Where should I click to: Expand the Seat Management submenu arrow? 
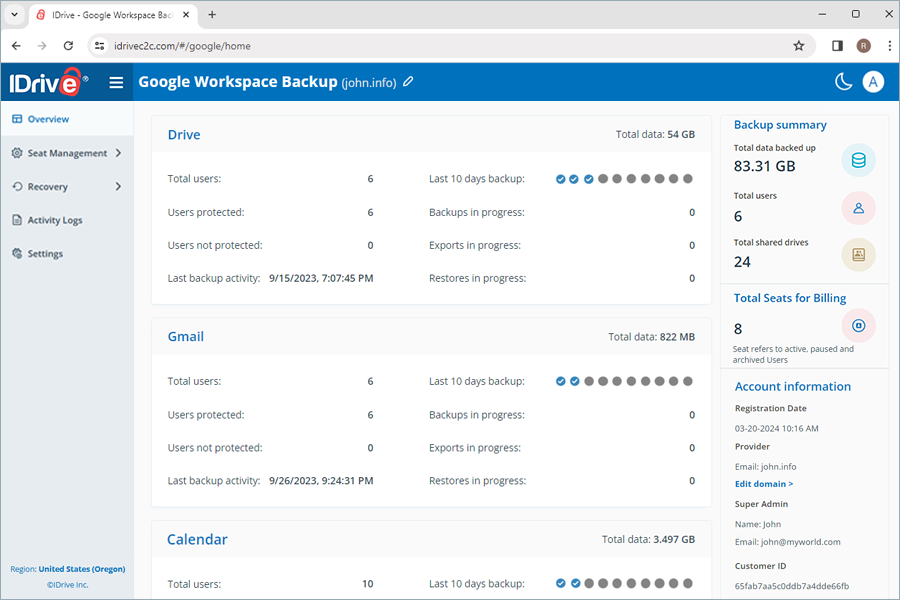coord(118,153)
